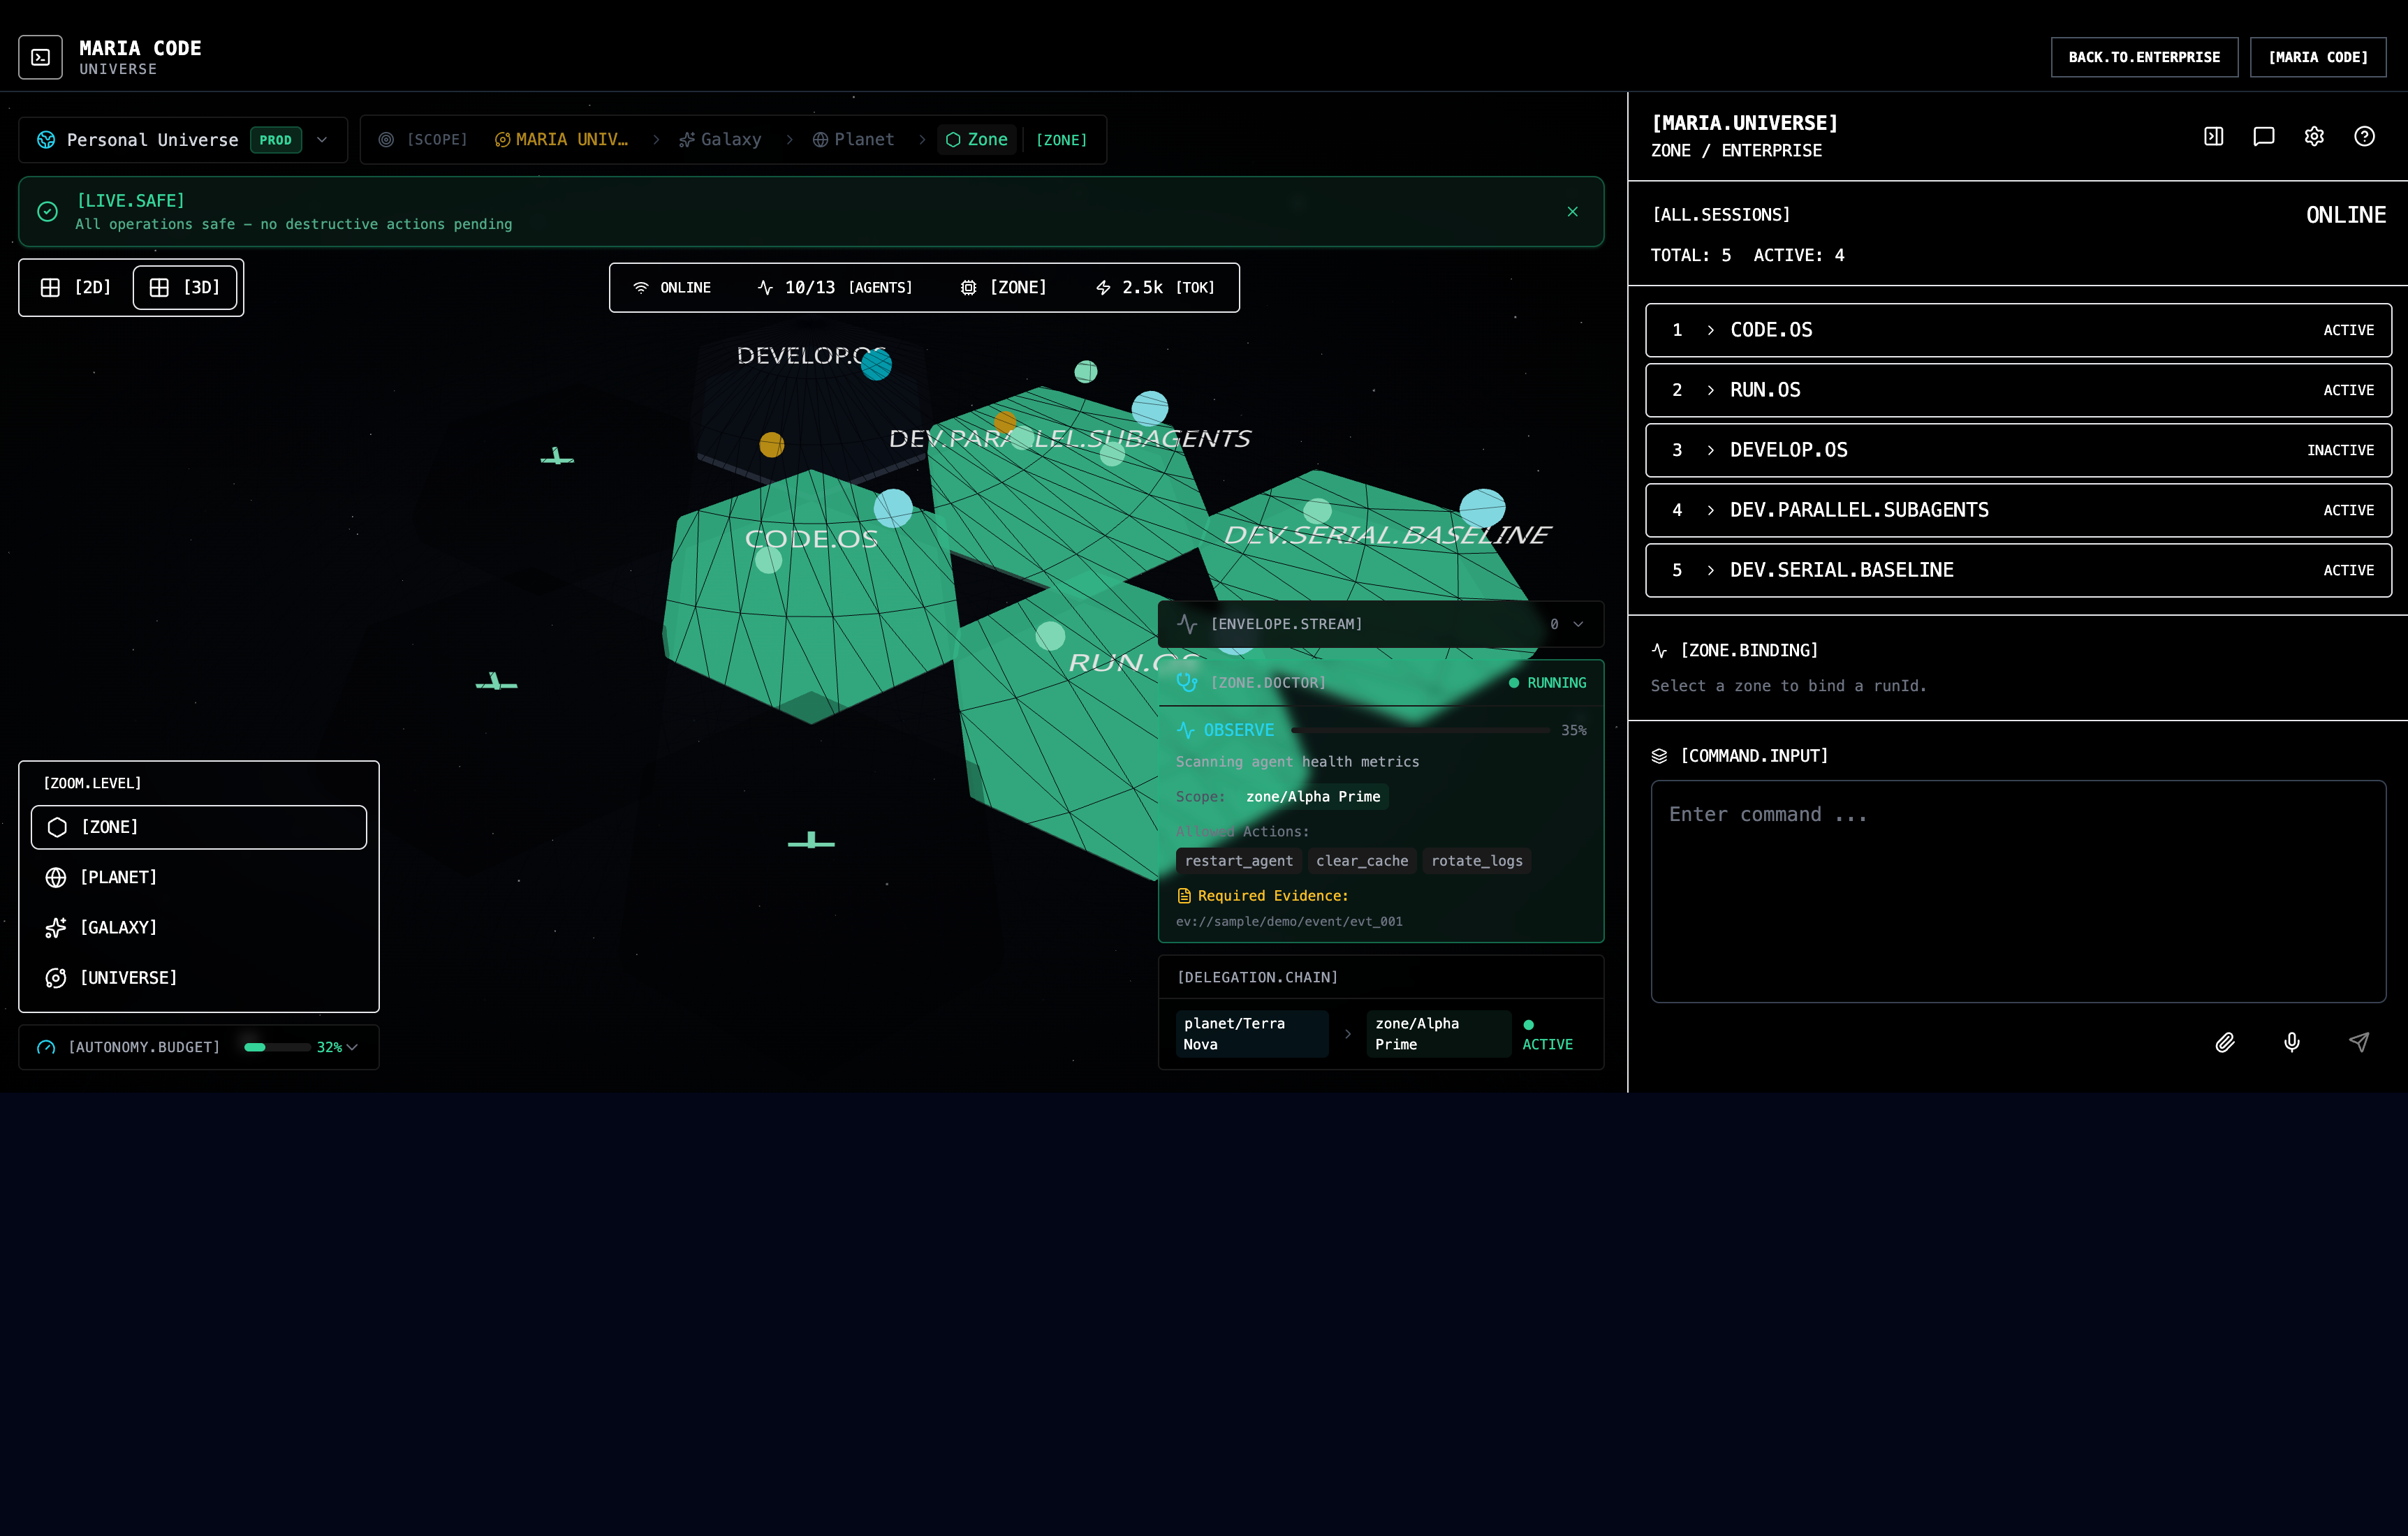
Task: Collapse the side panel icon
Action: point(2213,136)
